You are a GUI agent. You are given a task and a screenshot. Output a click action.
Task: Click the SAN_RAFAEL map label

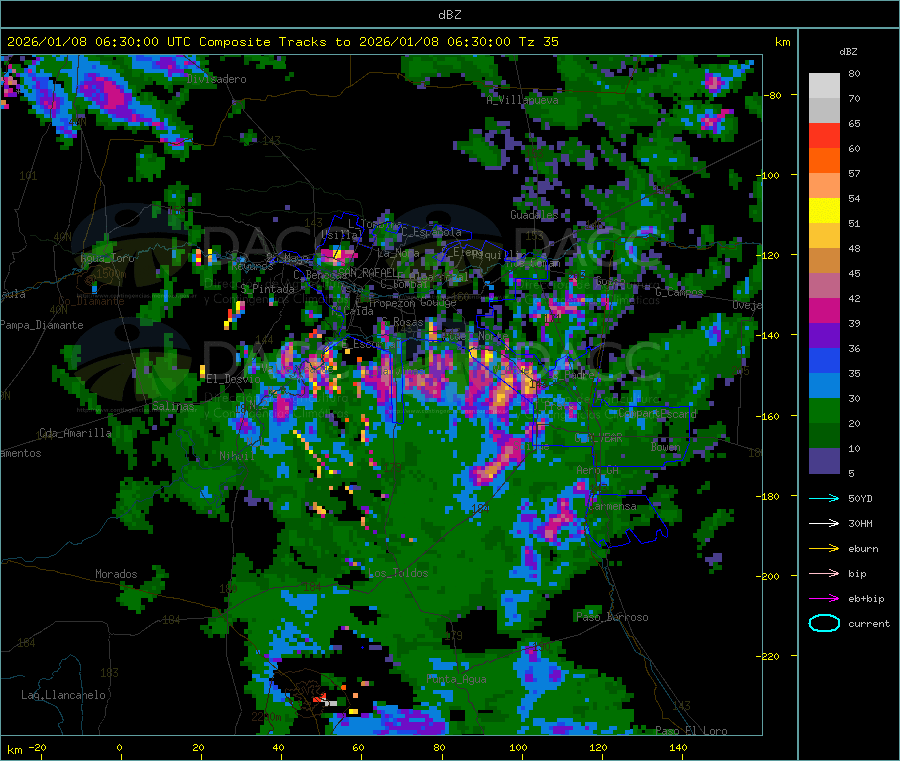[x=367, y=273]
